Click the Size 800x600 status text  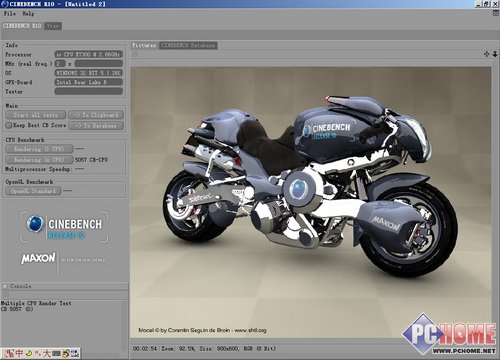point(219,349)
